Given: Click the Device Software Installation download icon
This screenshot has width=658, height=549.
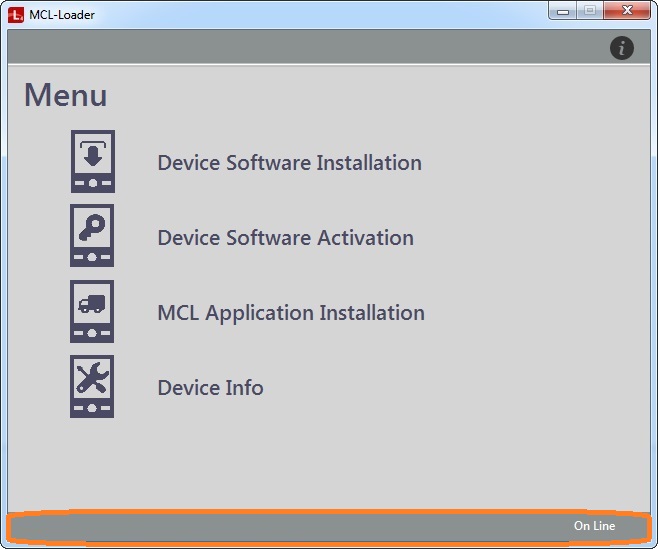Looking at the screenshot, I should point(93,161).
